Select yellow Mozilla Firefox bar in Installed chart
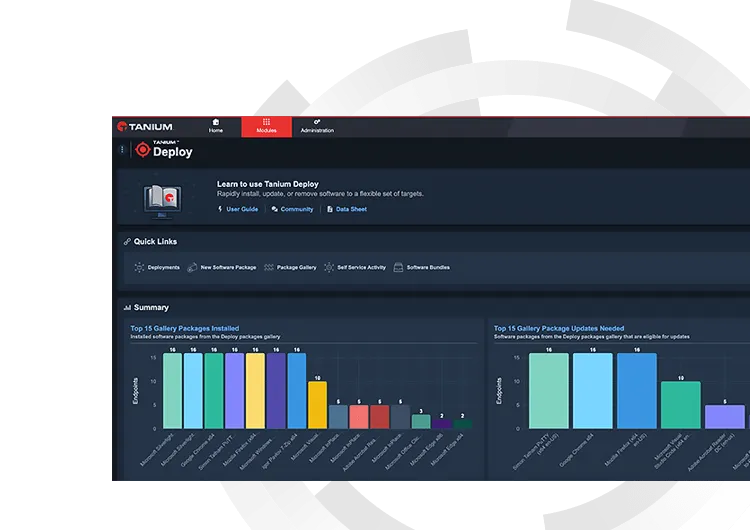 (x=255, y=391)
